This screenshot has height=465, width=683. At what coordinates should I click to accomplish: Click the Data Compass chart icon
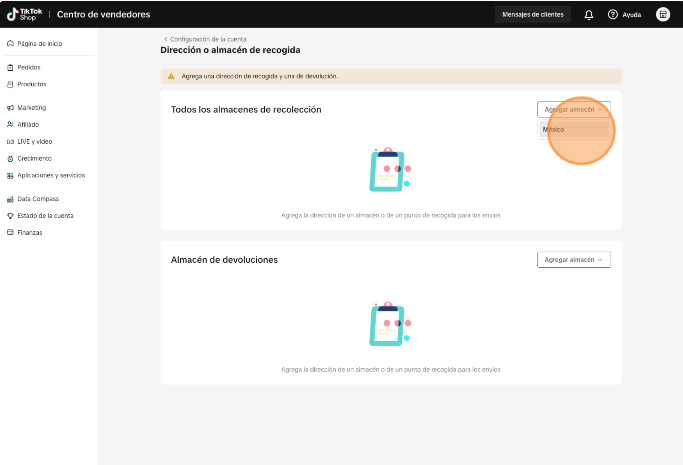point(10,199)
